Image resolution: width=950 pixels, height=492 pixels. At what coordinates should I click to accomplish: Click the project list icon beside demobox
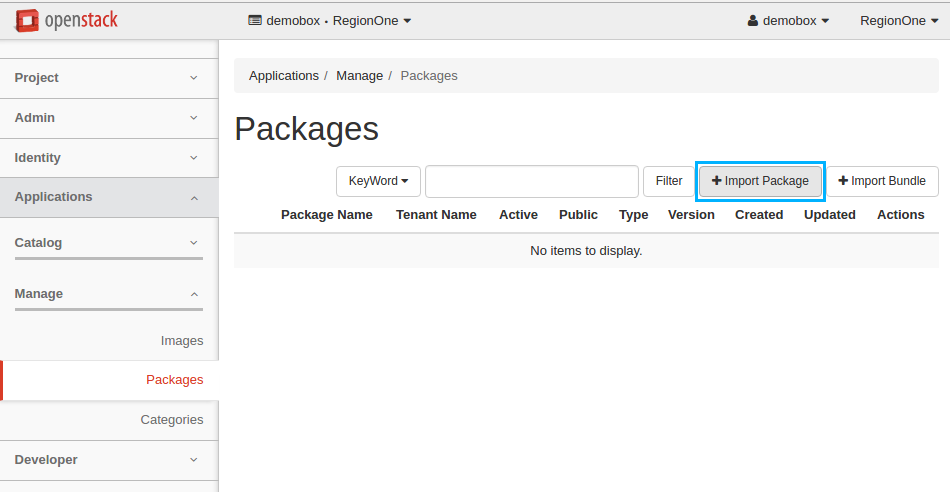point(255,20)
